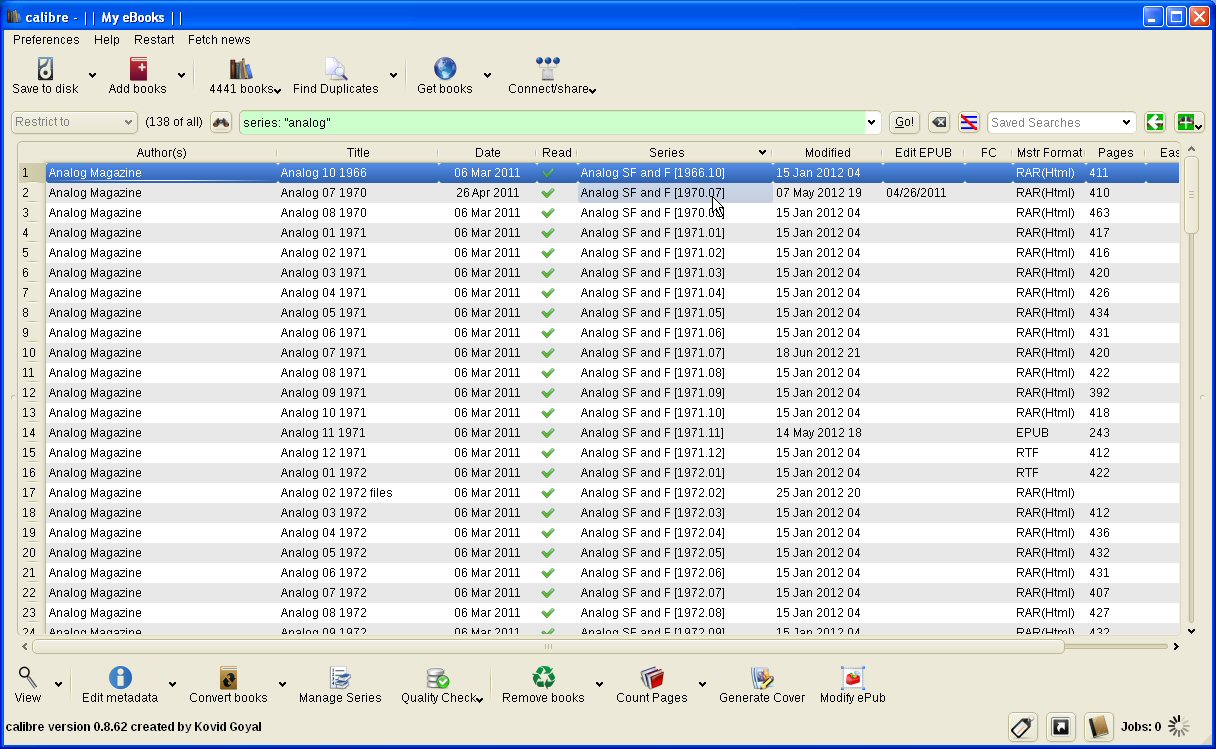
Task: Open the Preferences menu
Action: pyautogui.click(x=46, y=40)
